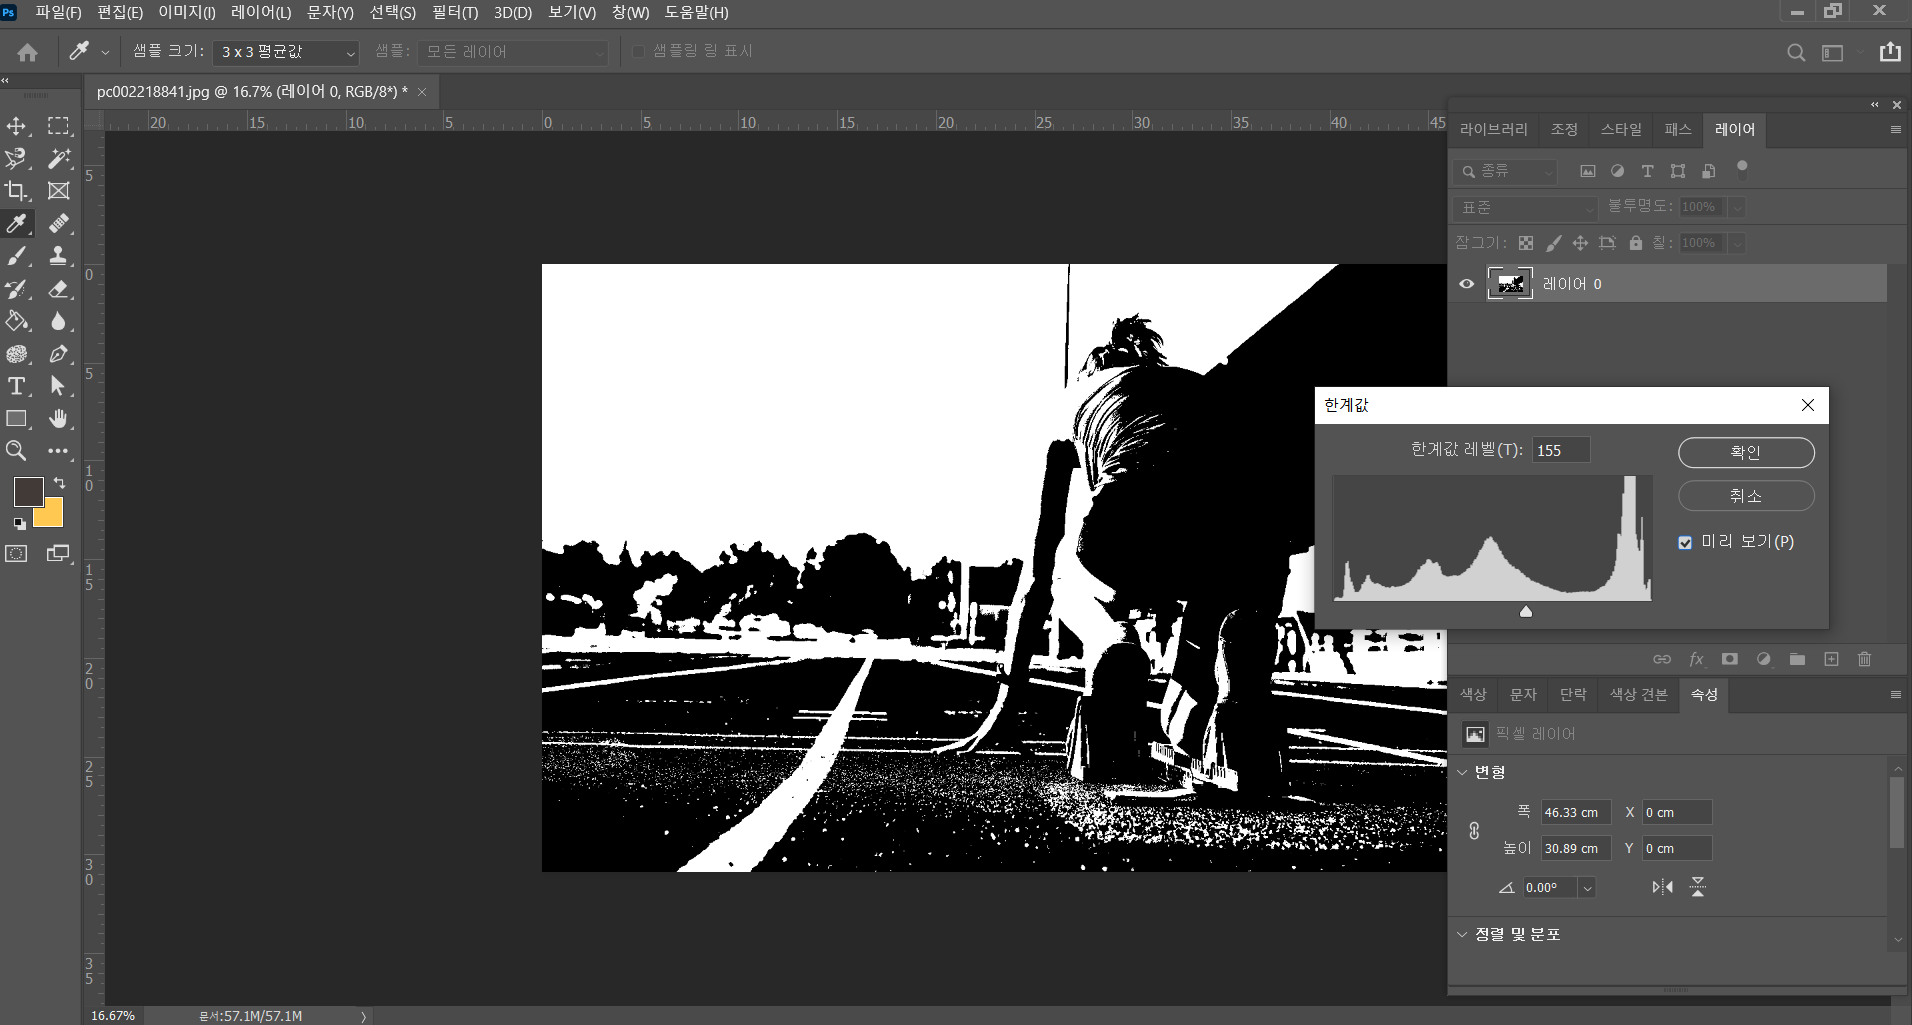Select the Crop tool
This screenshot has height=1025, width=1912.
click(17, 191)
